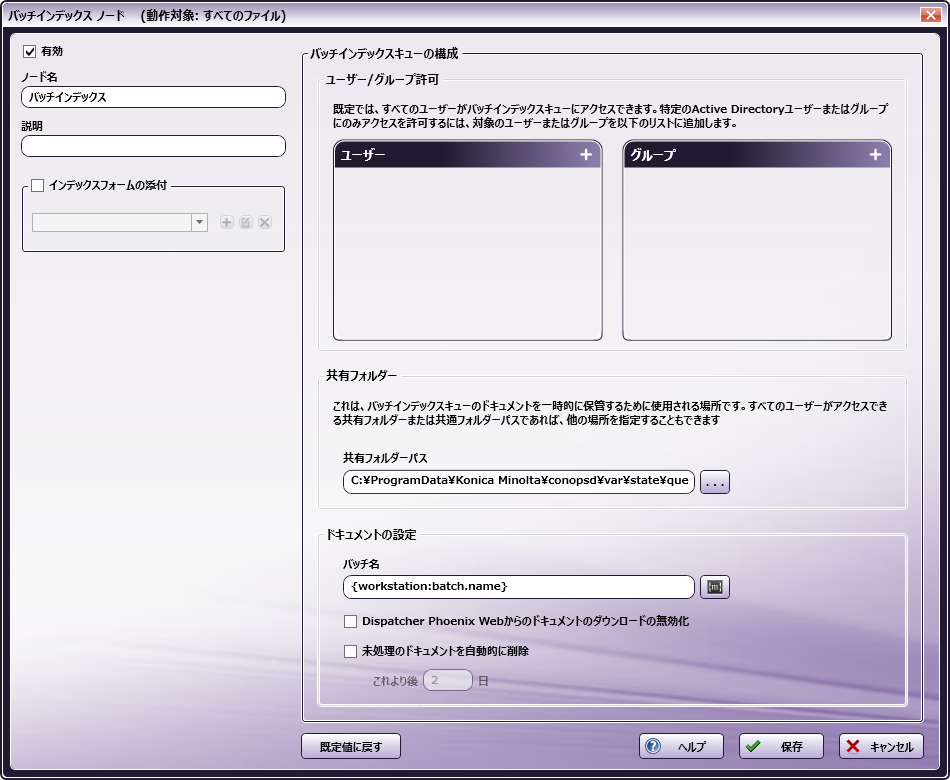
Task: Click the delete index form X icon
Action: coord(265,222)
